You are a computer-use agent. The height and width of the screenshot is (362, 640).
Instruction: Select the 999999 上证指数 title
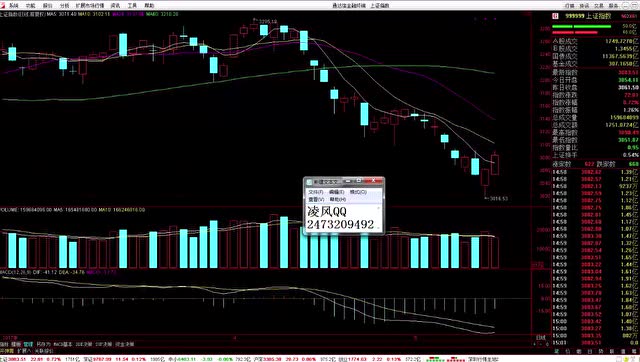pos(588,16)
